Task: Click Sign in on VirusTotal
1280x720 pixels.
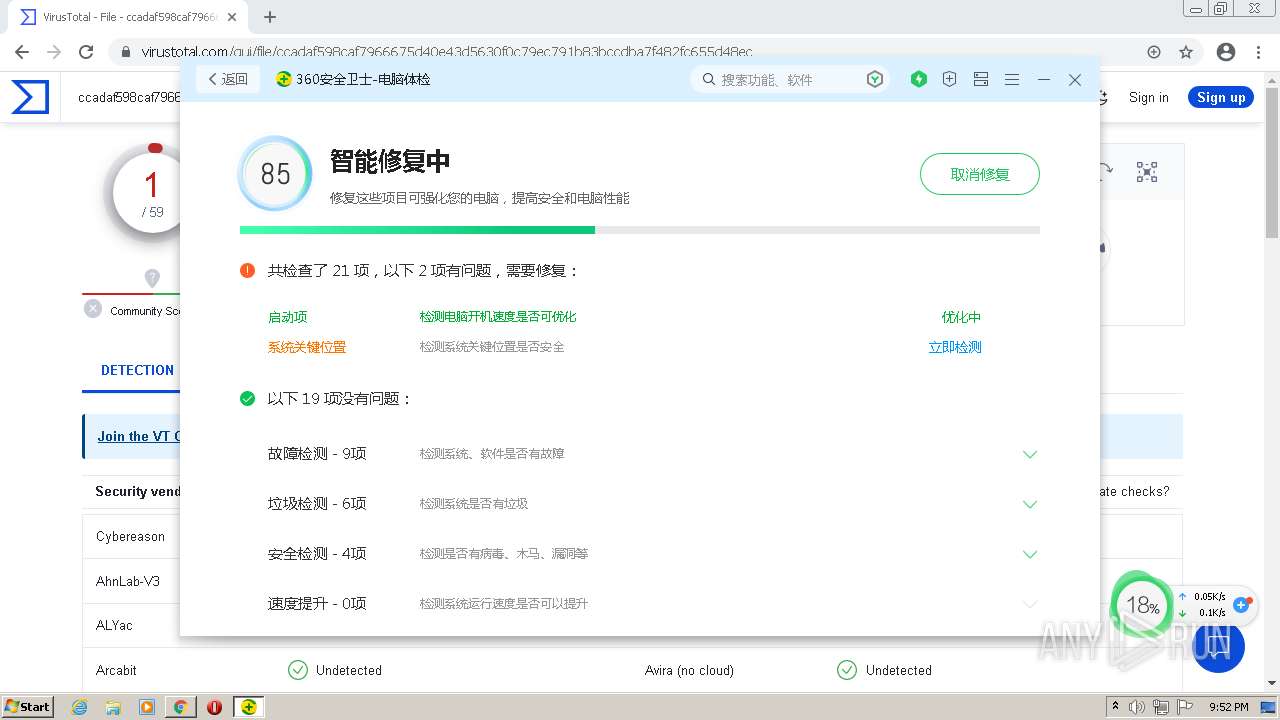Action: (1148, 97)
